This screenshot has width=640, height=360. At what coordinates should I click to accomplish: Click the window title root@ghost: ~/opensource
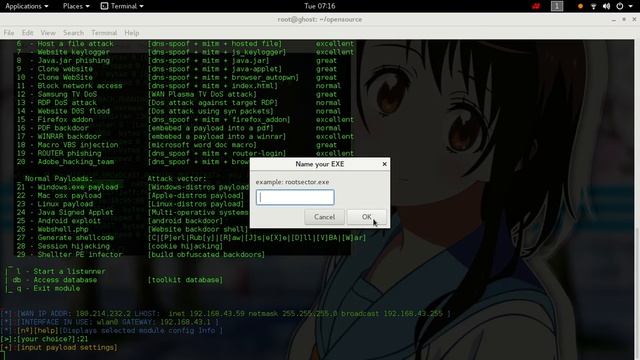pos(320,20)
